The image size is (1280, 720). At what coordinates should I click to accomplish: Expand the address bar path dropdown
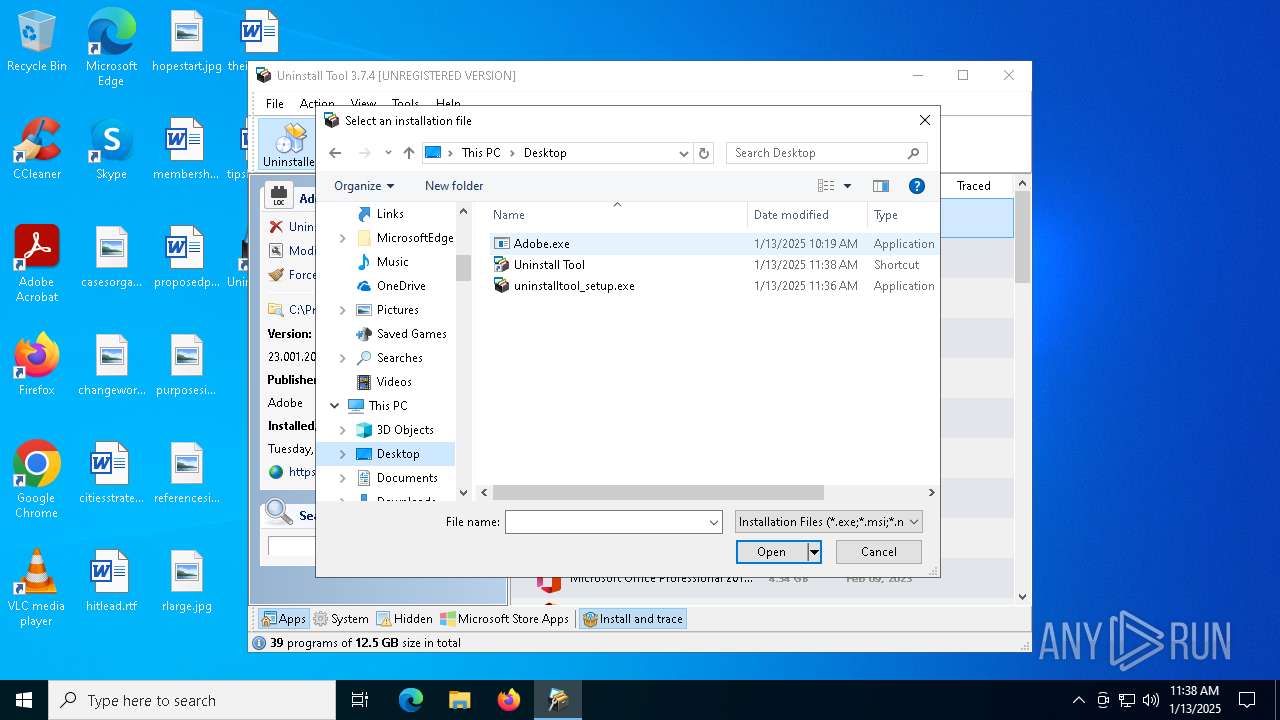point(684,153)
